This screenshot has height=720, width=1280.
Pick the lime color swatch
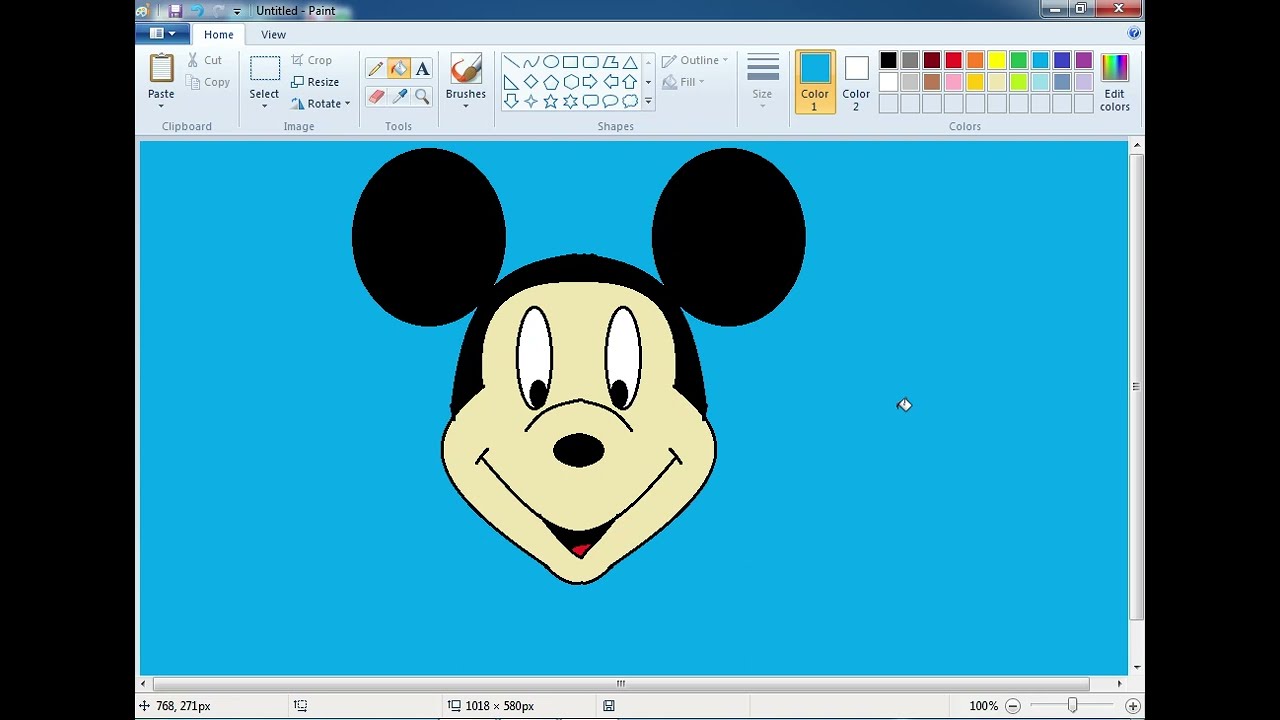[1019, 82]
